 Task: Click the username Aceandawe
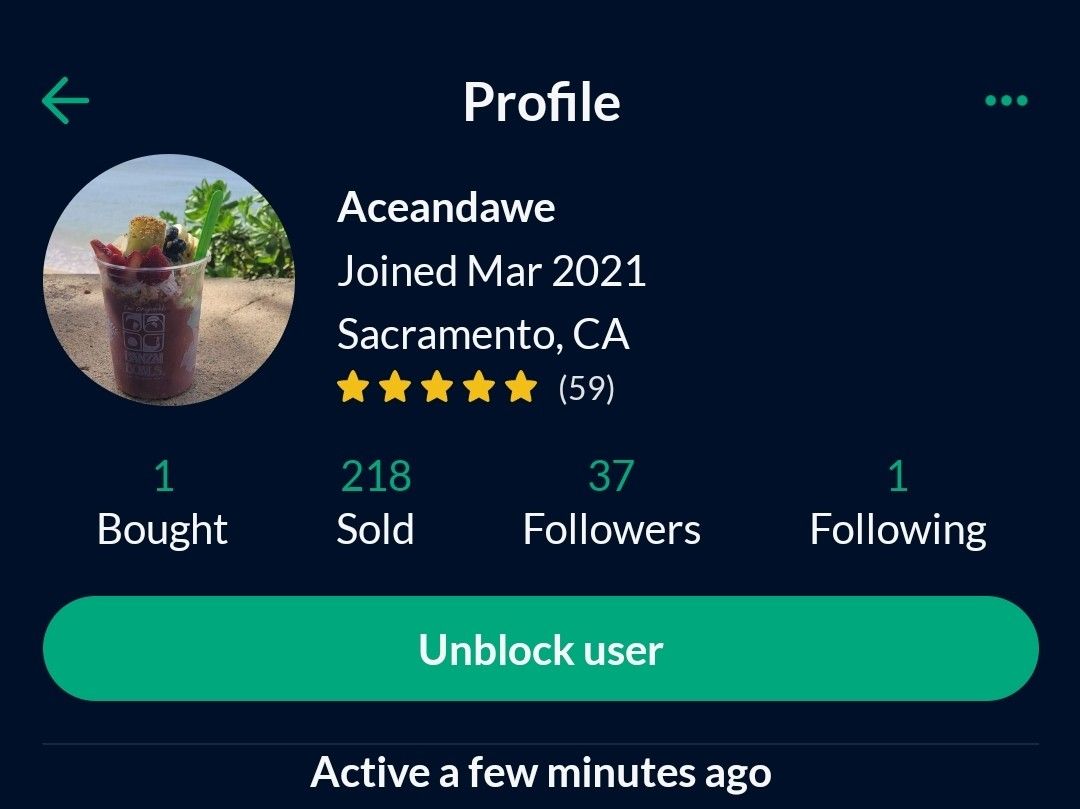447,208
